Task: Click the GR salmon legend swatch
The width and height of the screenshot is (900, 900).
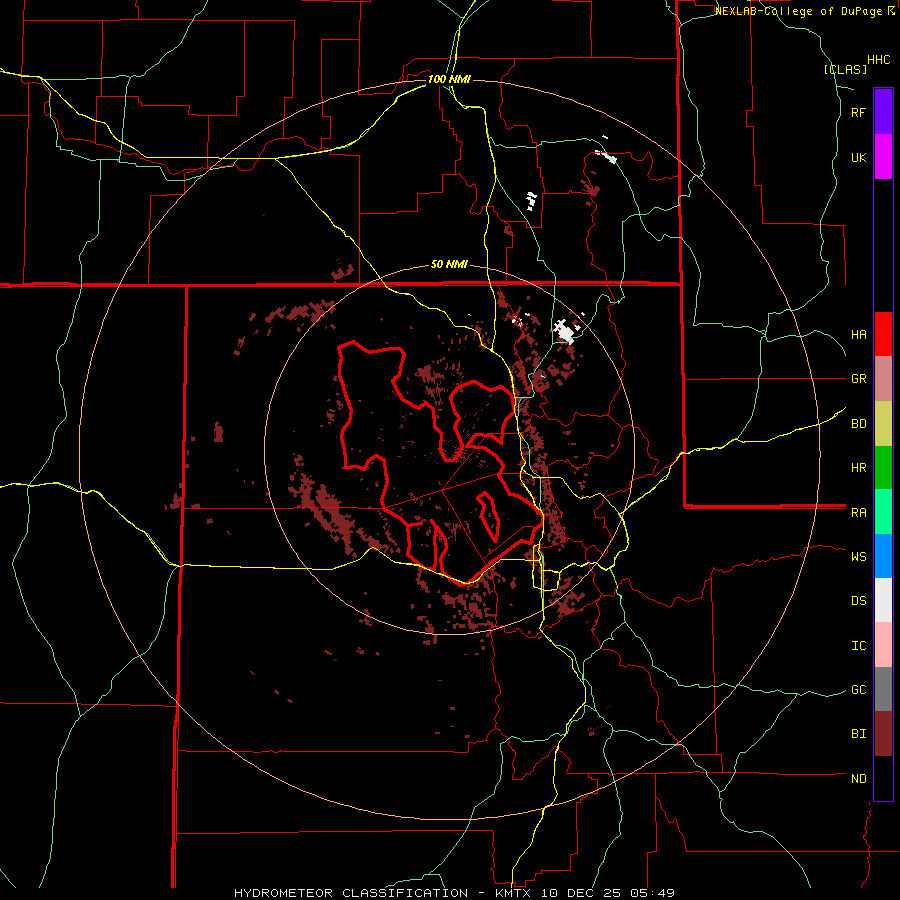Action: click(x=883, y=379)
